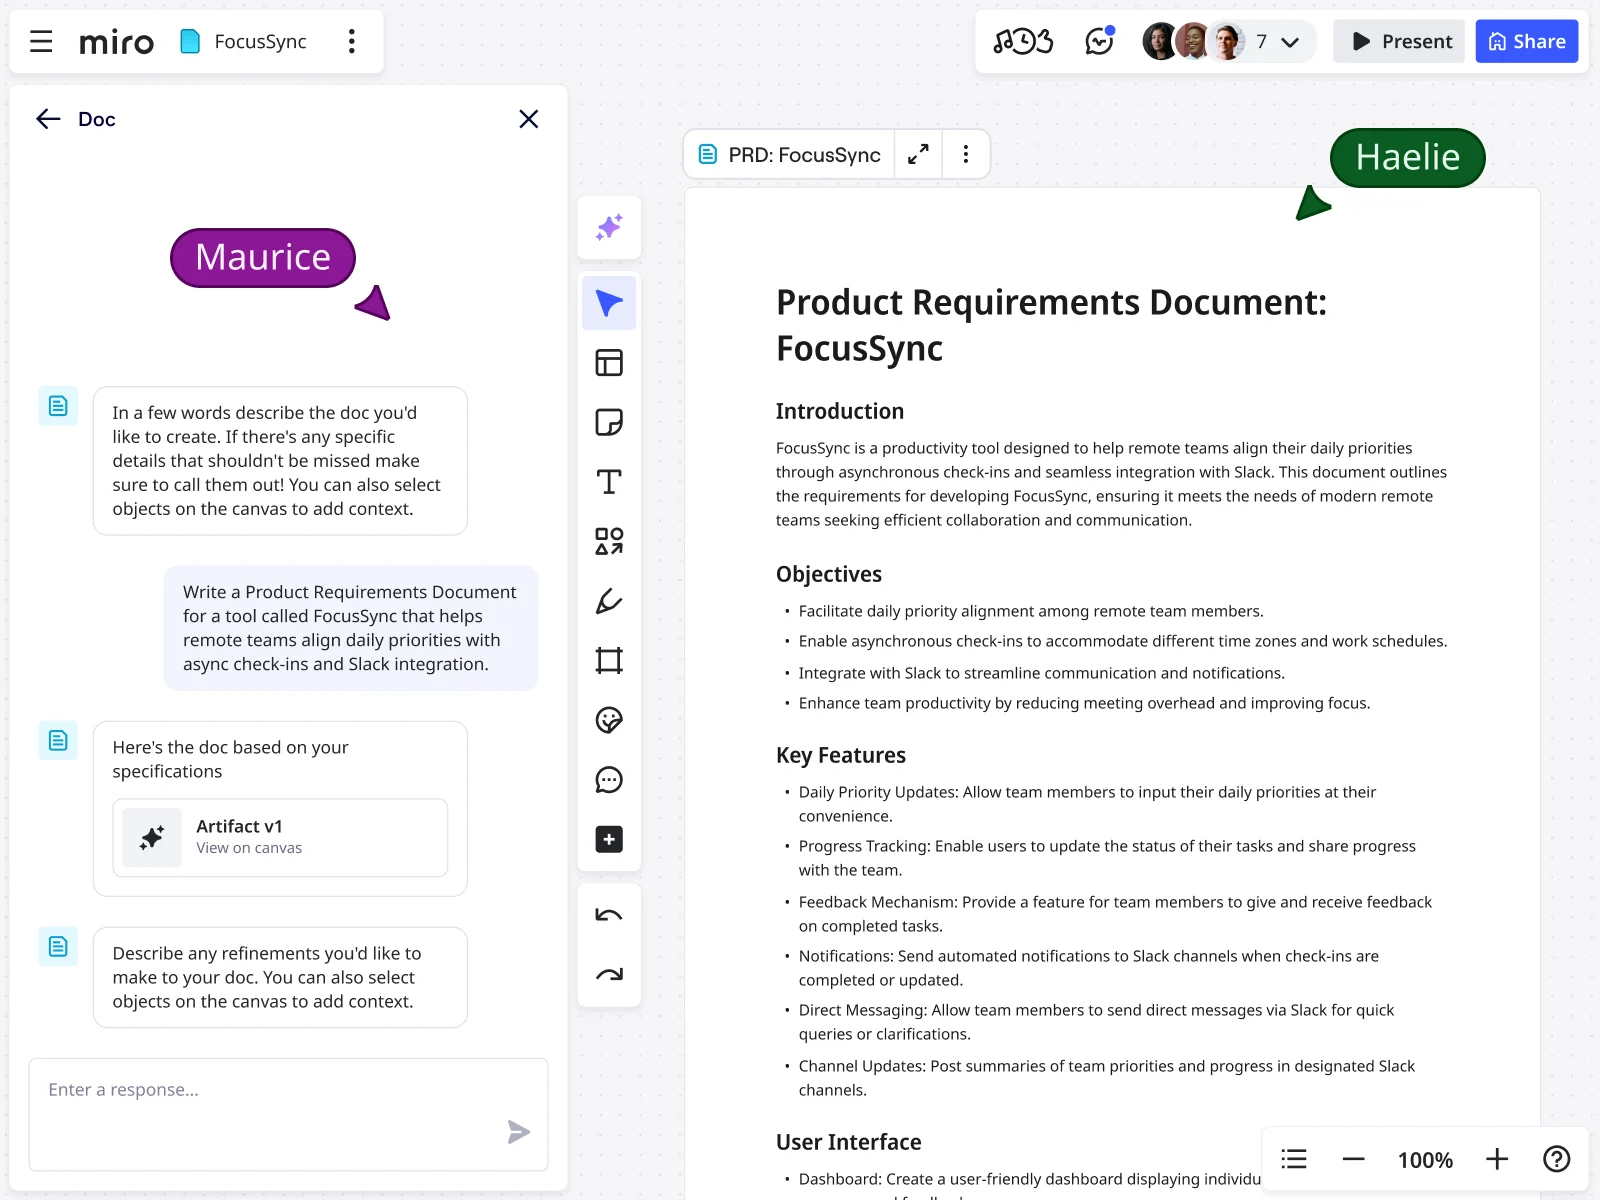This screenshot has width=1600, height=1200.
Task: Click the third collaborator avatar
Action: (x=1228, y=41)
